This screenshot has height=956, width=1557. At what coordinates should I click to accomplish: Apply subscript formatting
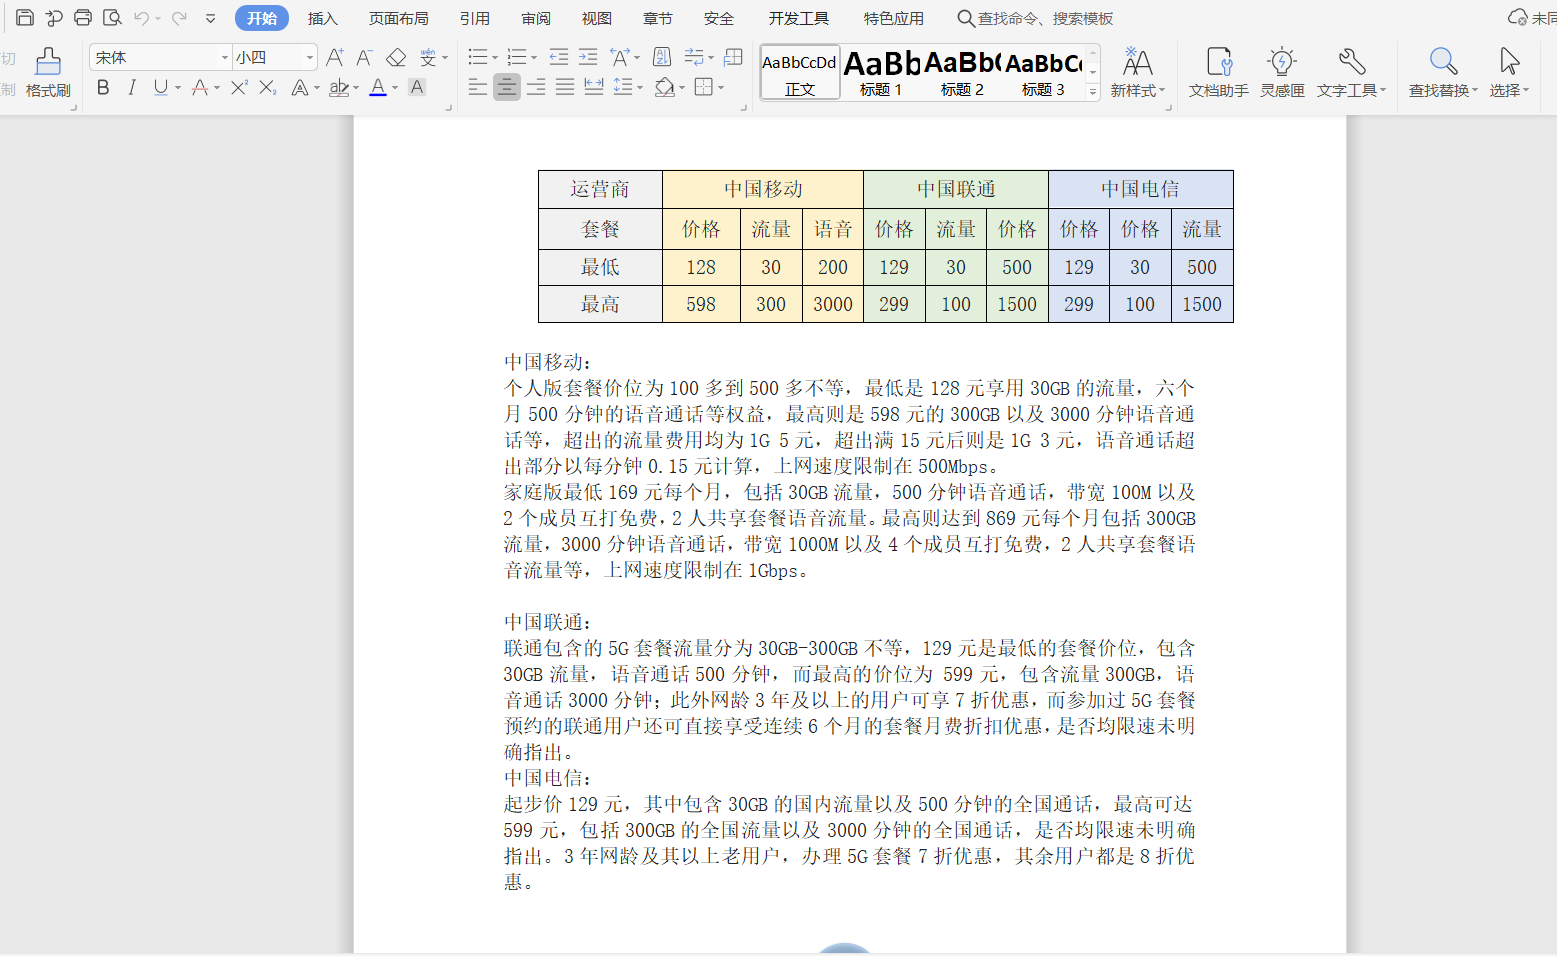267,88
